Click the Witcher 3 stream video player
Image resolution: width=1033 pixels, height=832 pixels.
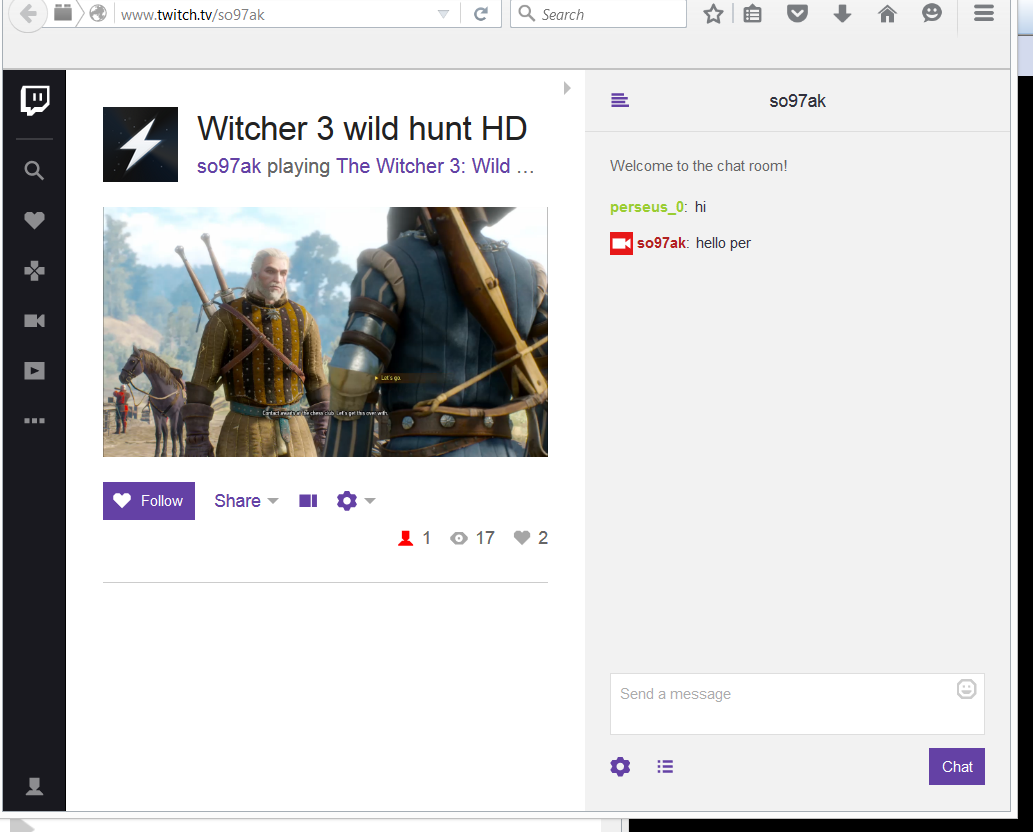(325, 332)
